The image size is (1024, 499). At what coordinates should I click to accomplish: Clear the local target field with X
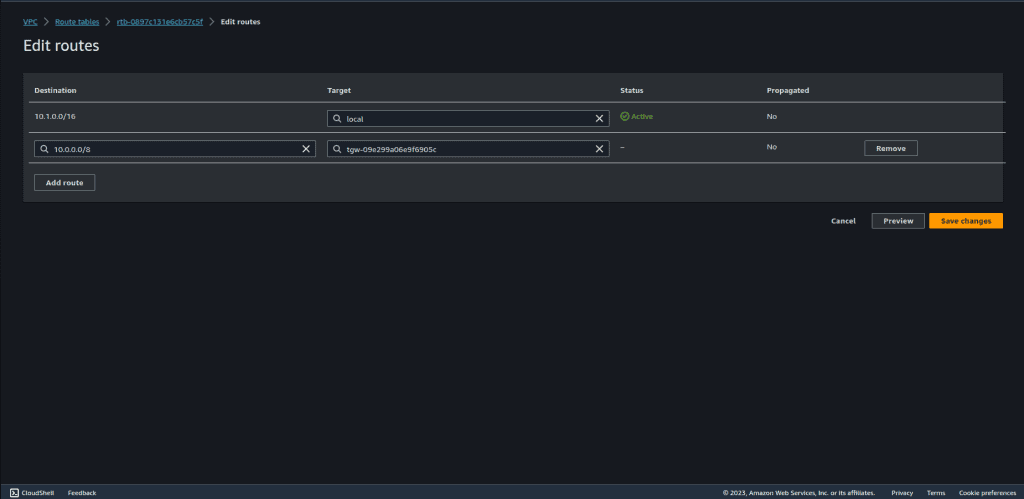599,118
